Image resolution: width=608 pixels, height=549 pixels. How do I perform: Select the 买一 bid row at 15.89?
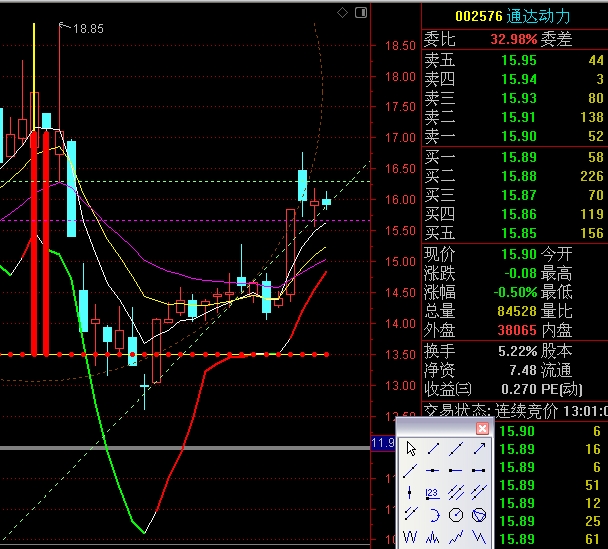pyautogui.click(x=515, y=157)
